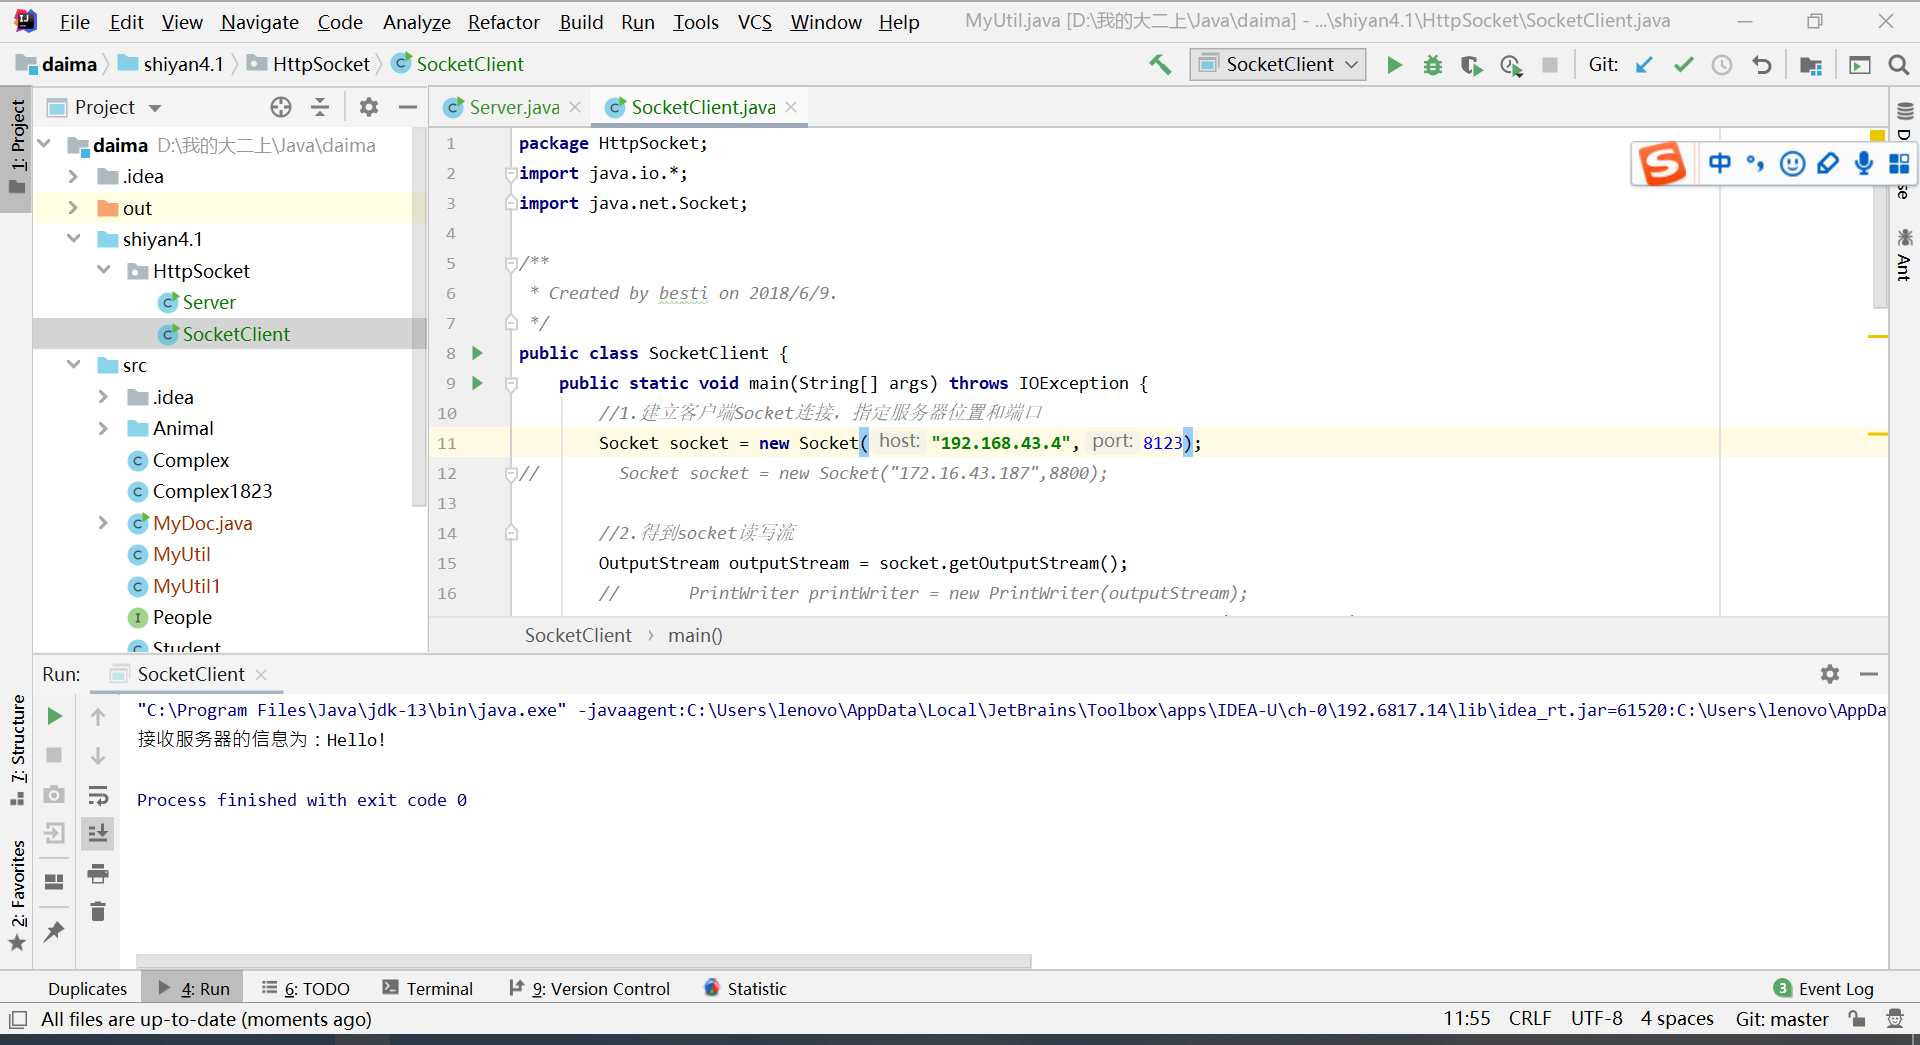The width and height of the screenshot is (1920, 1045).
Task: Locate current file with the crosshair icon
Action: 281,107
